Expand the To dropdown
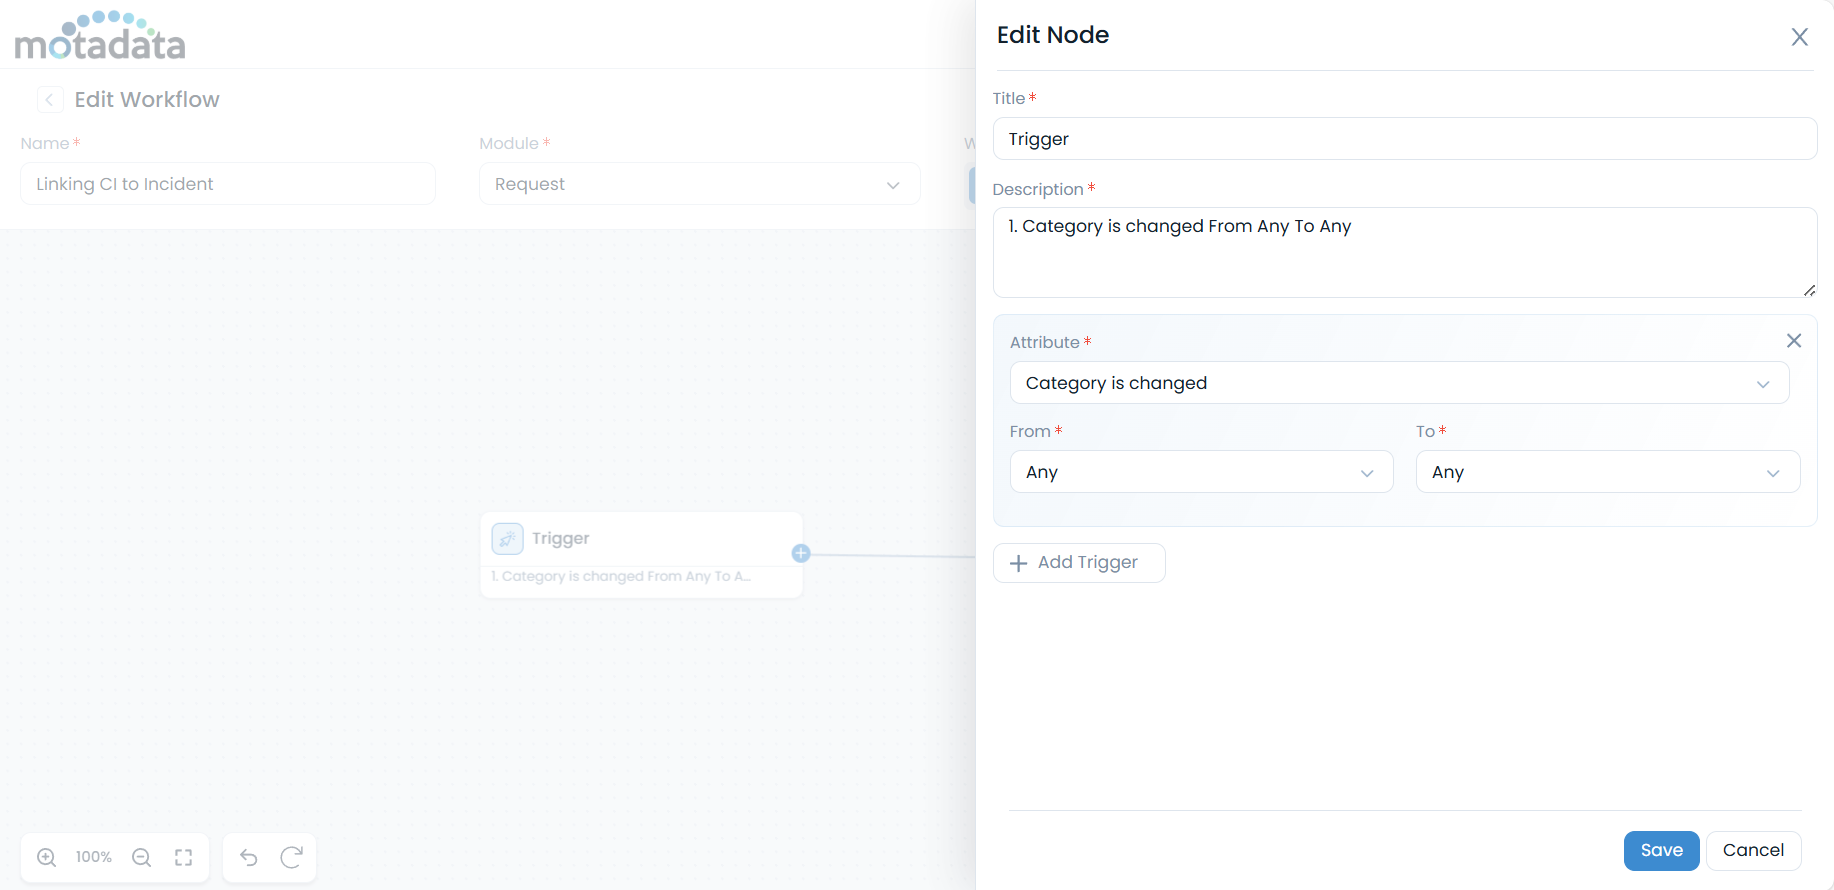1834x890 pixels. pyautogui.click(x=1607, y=472)
